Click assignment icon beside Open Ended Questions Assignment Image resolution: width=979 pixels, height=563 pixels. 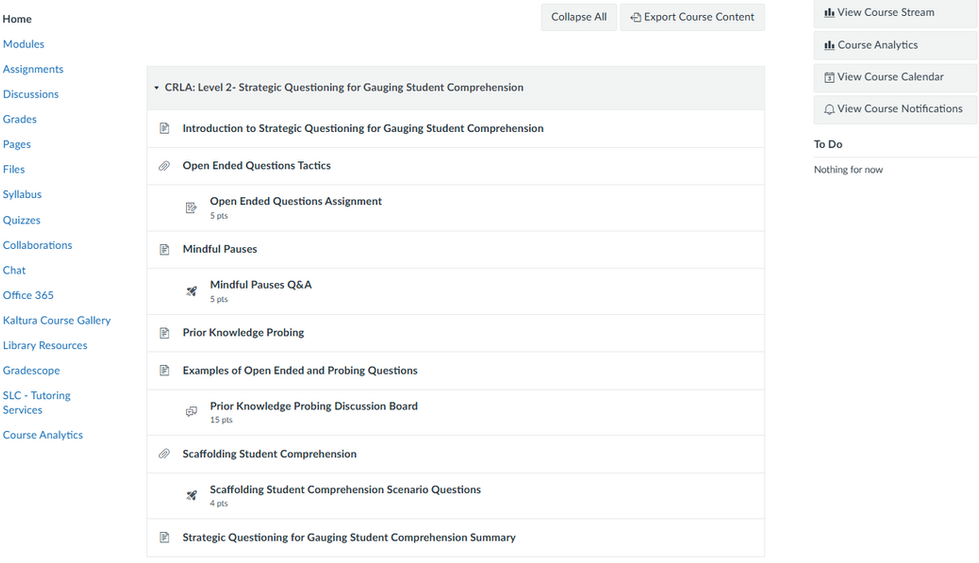tap(191, 208)
